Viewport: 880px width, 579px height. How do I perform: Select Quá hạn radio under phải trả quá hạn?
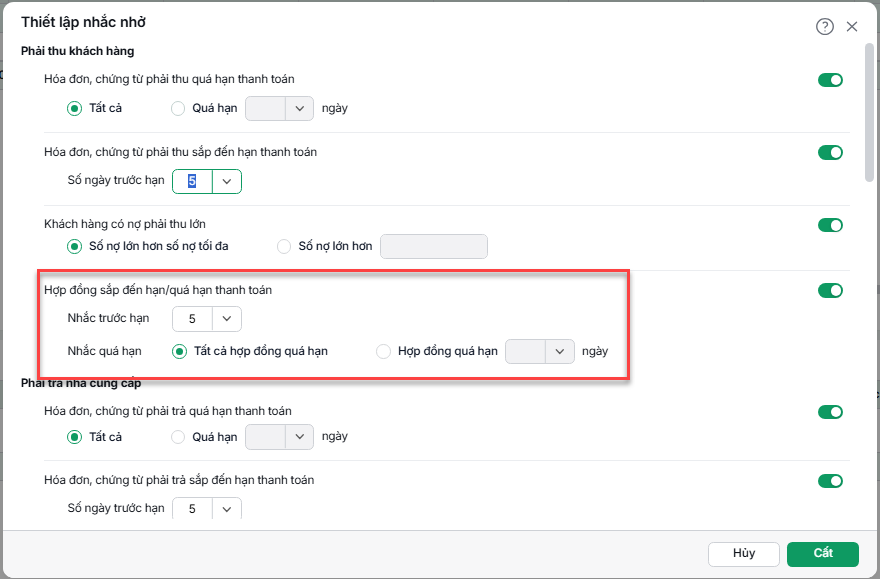[x=178, y=437]
